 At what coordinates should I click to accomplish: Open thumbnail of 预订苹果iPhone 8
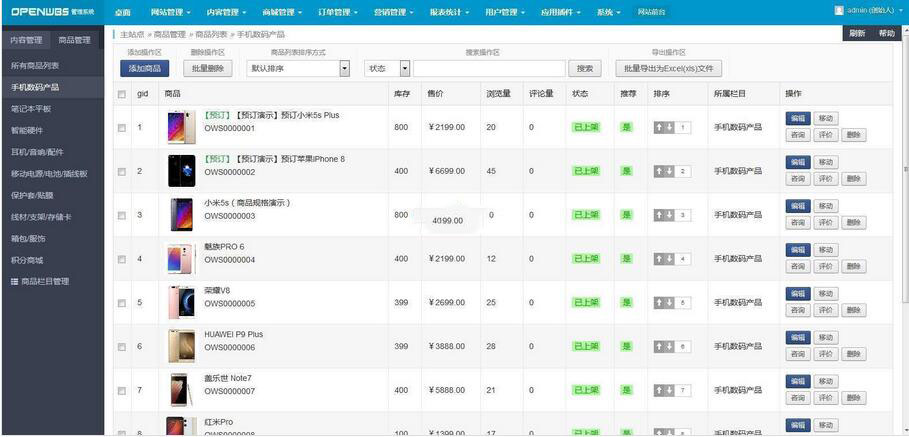[x=181, y=171]
